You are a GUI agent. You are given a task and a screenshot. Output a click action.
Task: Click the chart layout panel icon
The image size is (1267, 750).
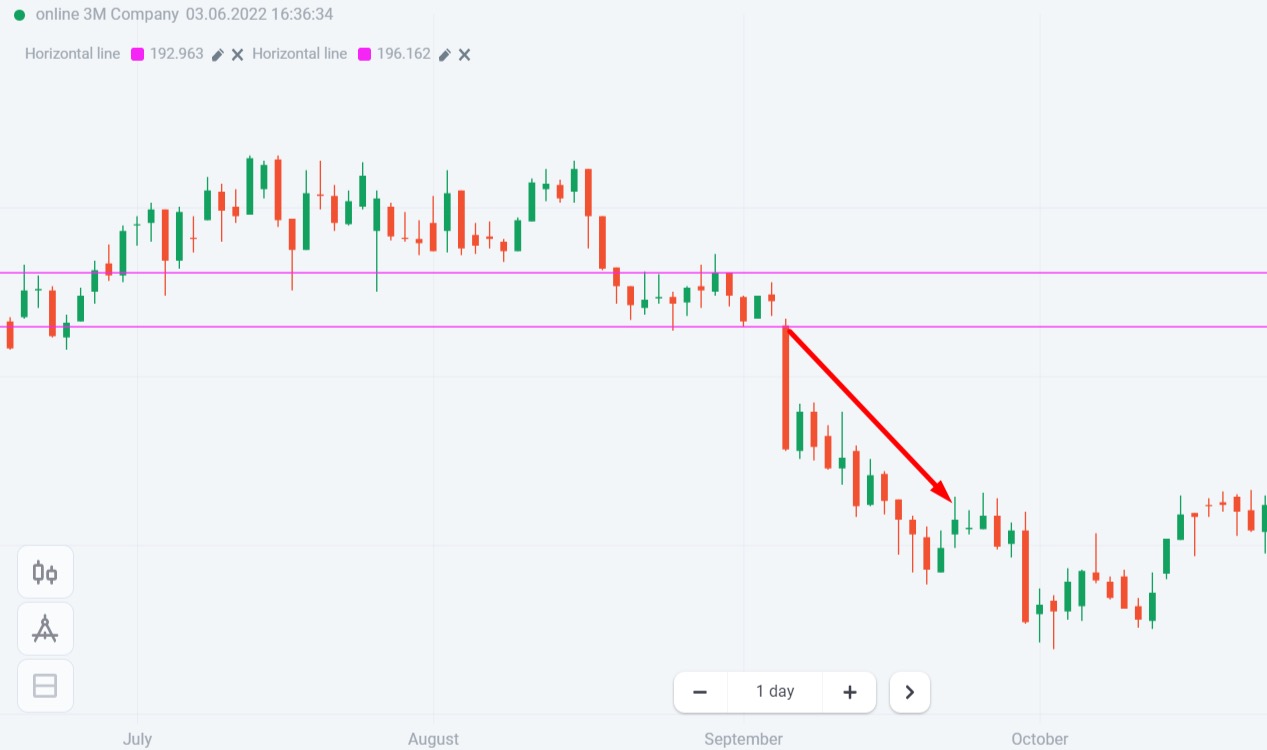[x=45, y=686]
